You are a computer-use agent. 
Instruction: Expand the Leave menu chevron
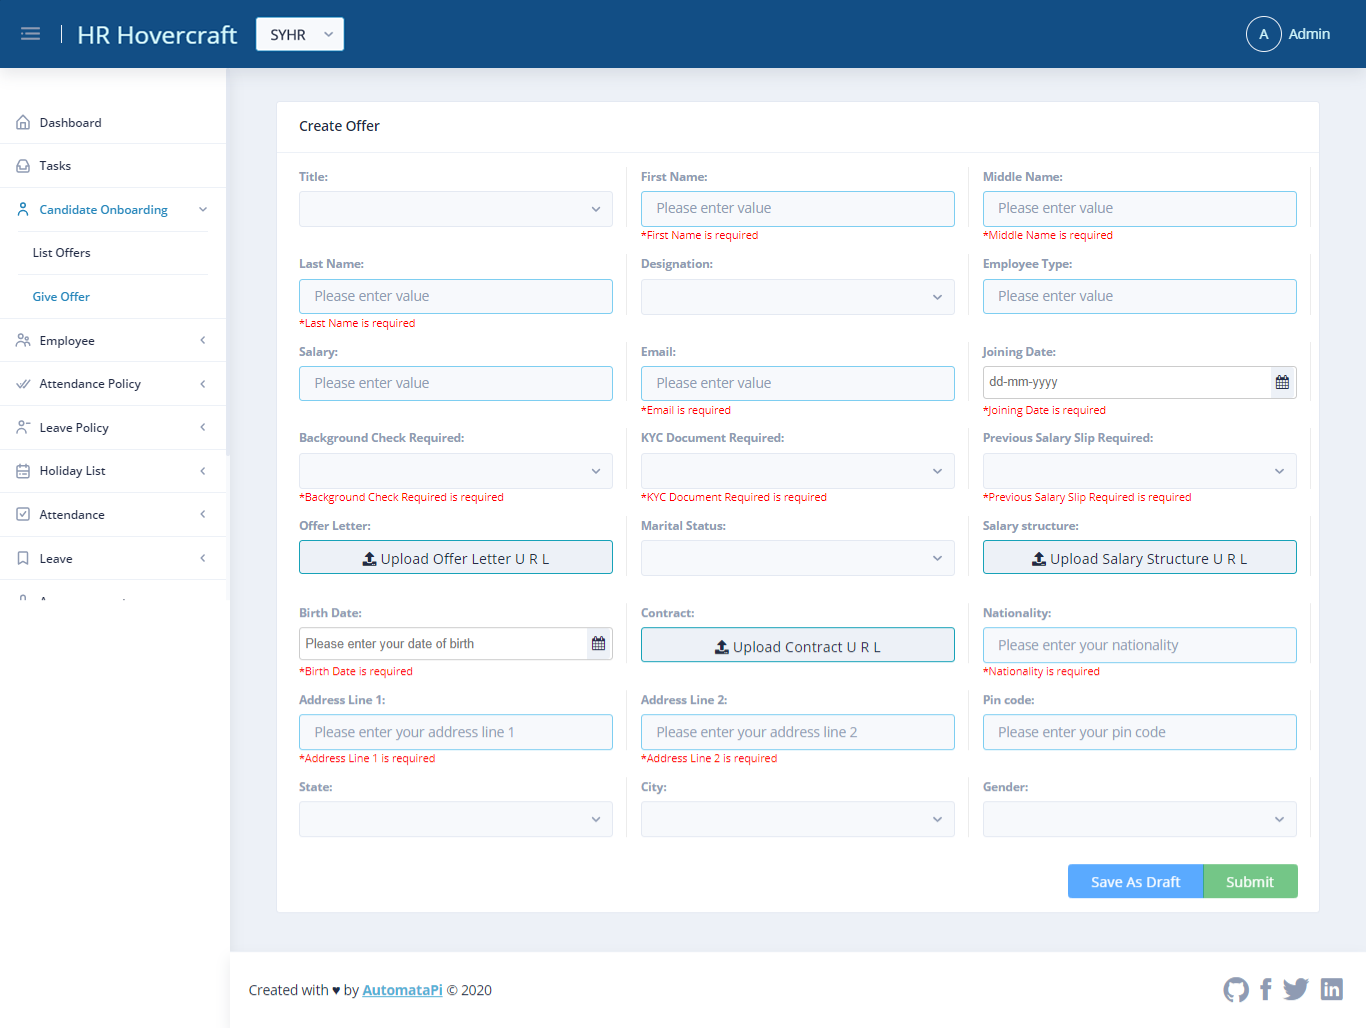[203, 559]
